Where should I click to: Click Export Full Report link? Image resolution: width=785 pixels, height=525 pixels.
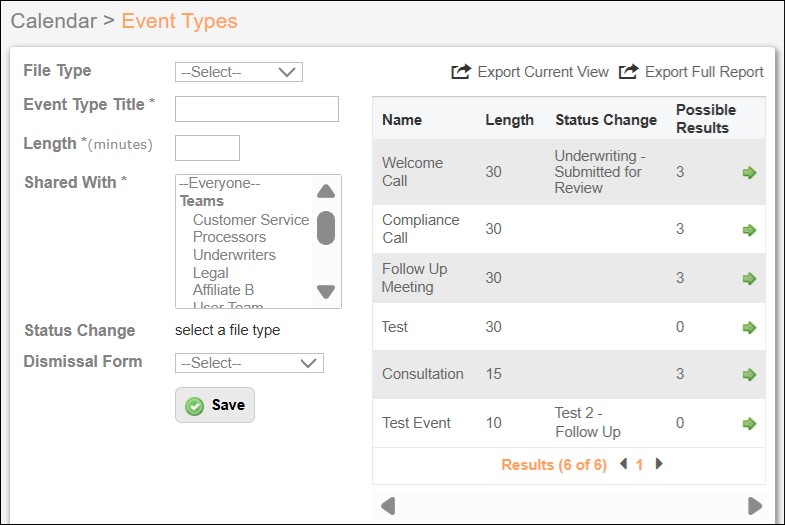(704, 72)
